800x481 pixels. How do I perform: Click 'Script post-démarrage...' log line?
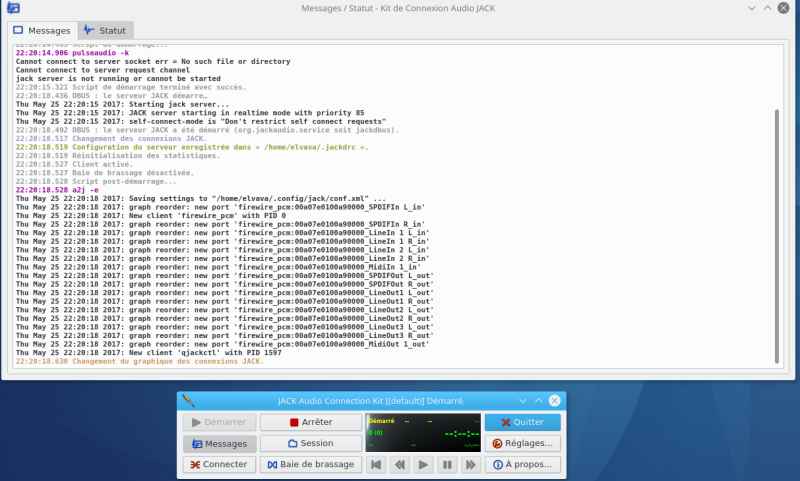(x=96, y=181)
